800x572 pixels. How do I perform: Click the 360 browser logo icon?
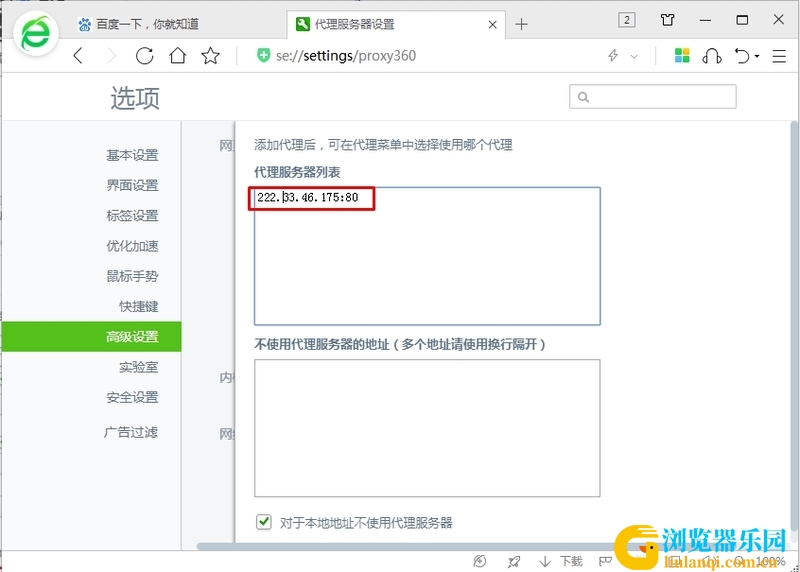click(35, 34)
